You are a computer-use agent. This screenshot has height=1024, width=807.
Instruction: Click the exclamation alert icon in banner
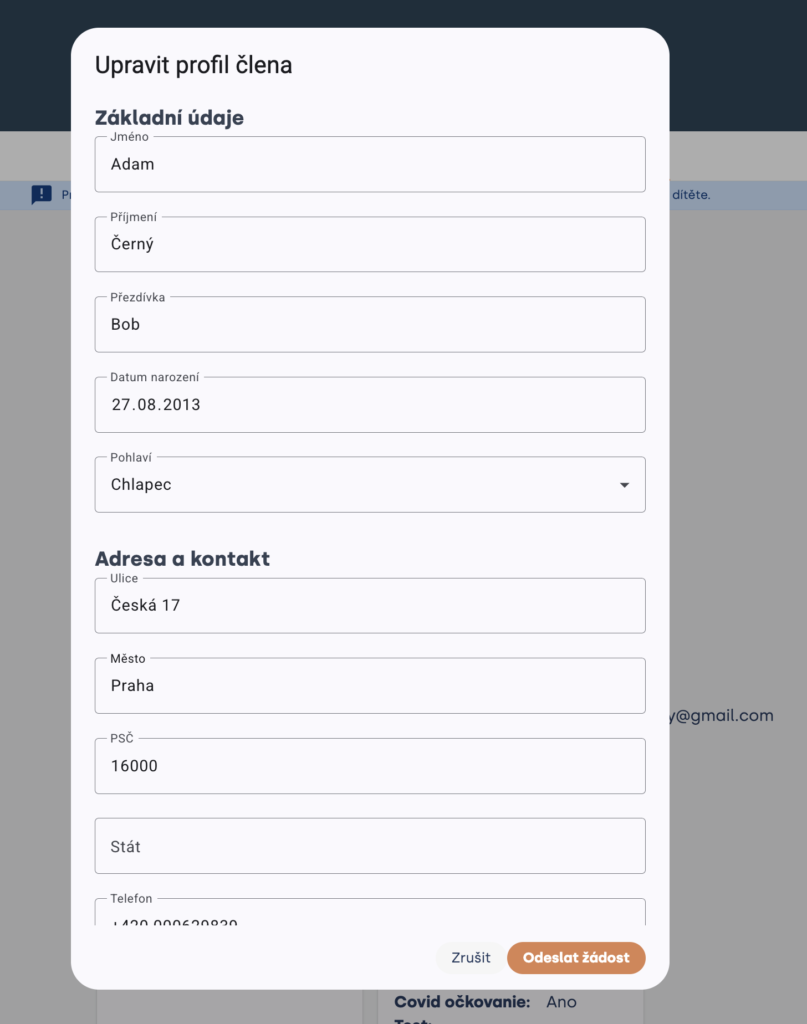tap(42, 195)
